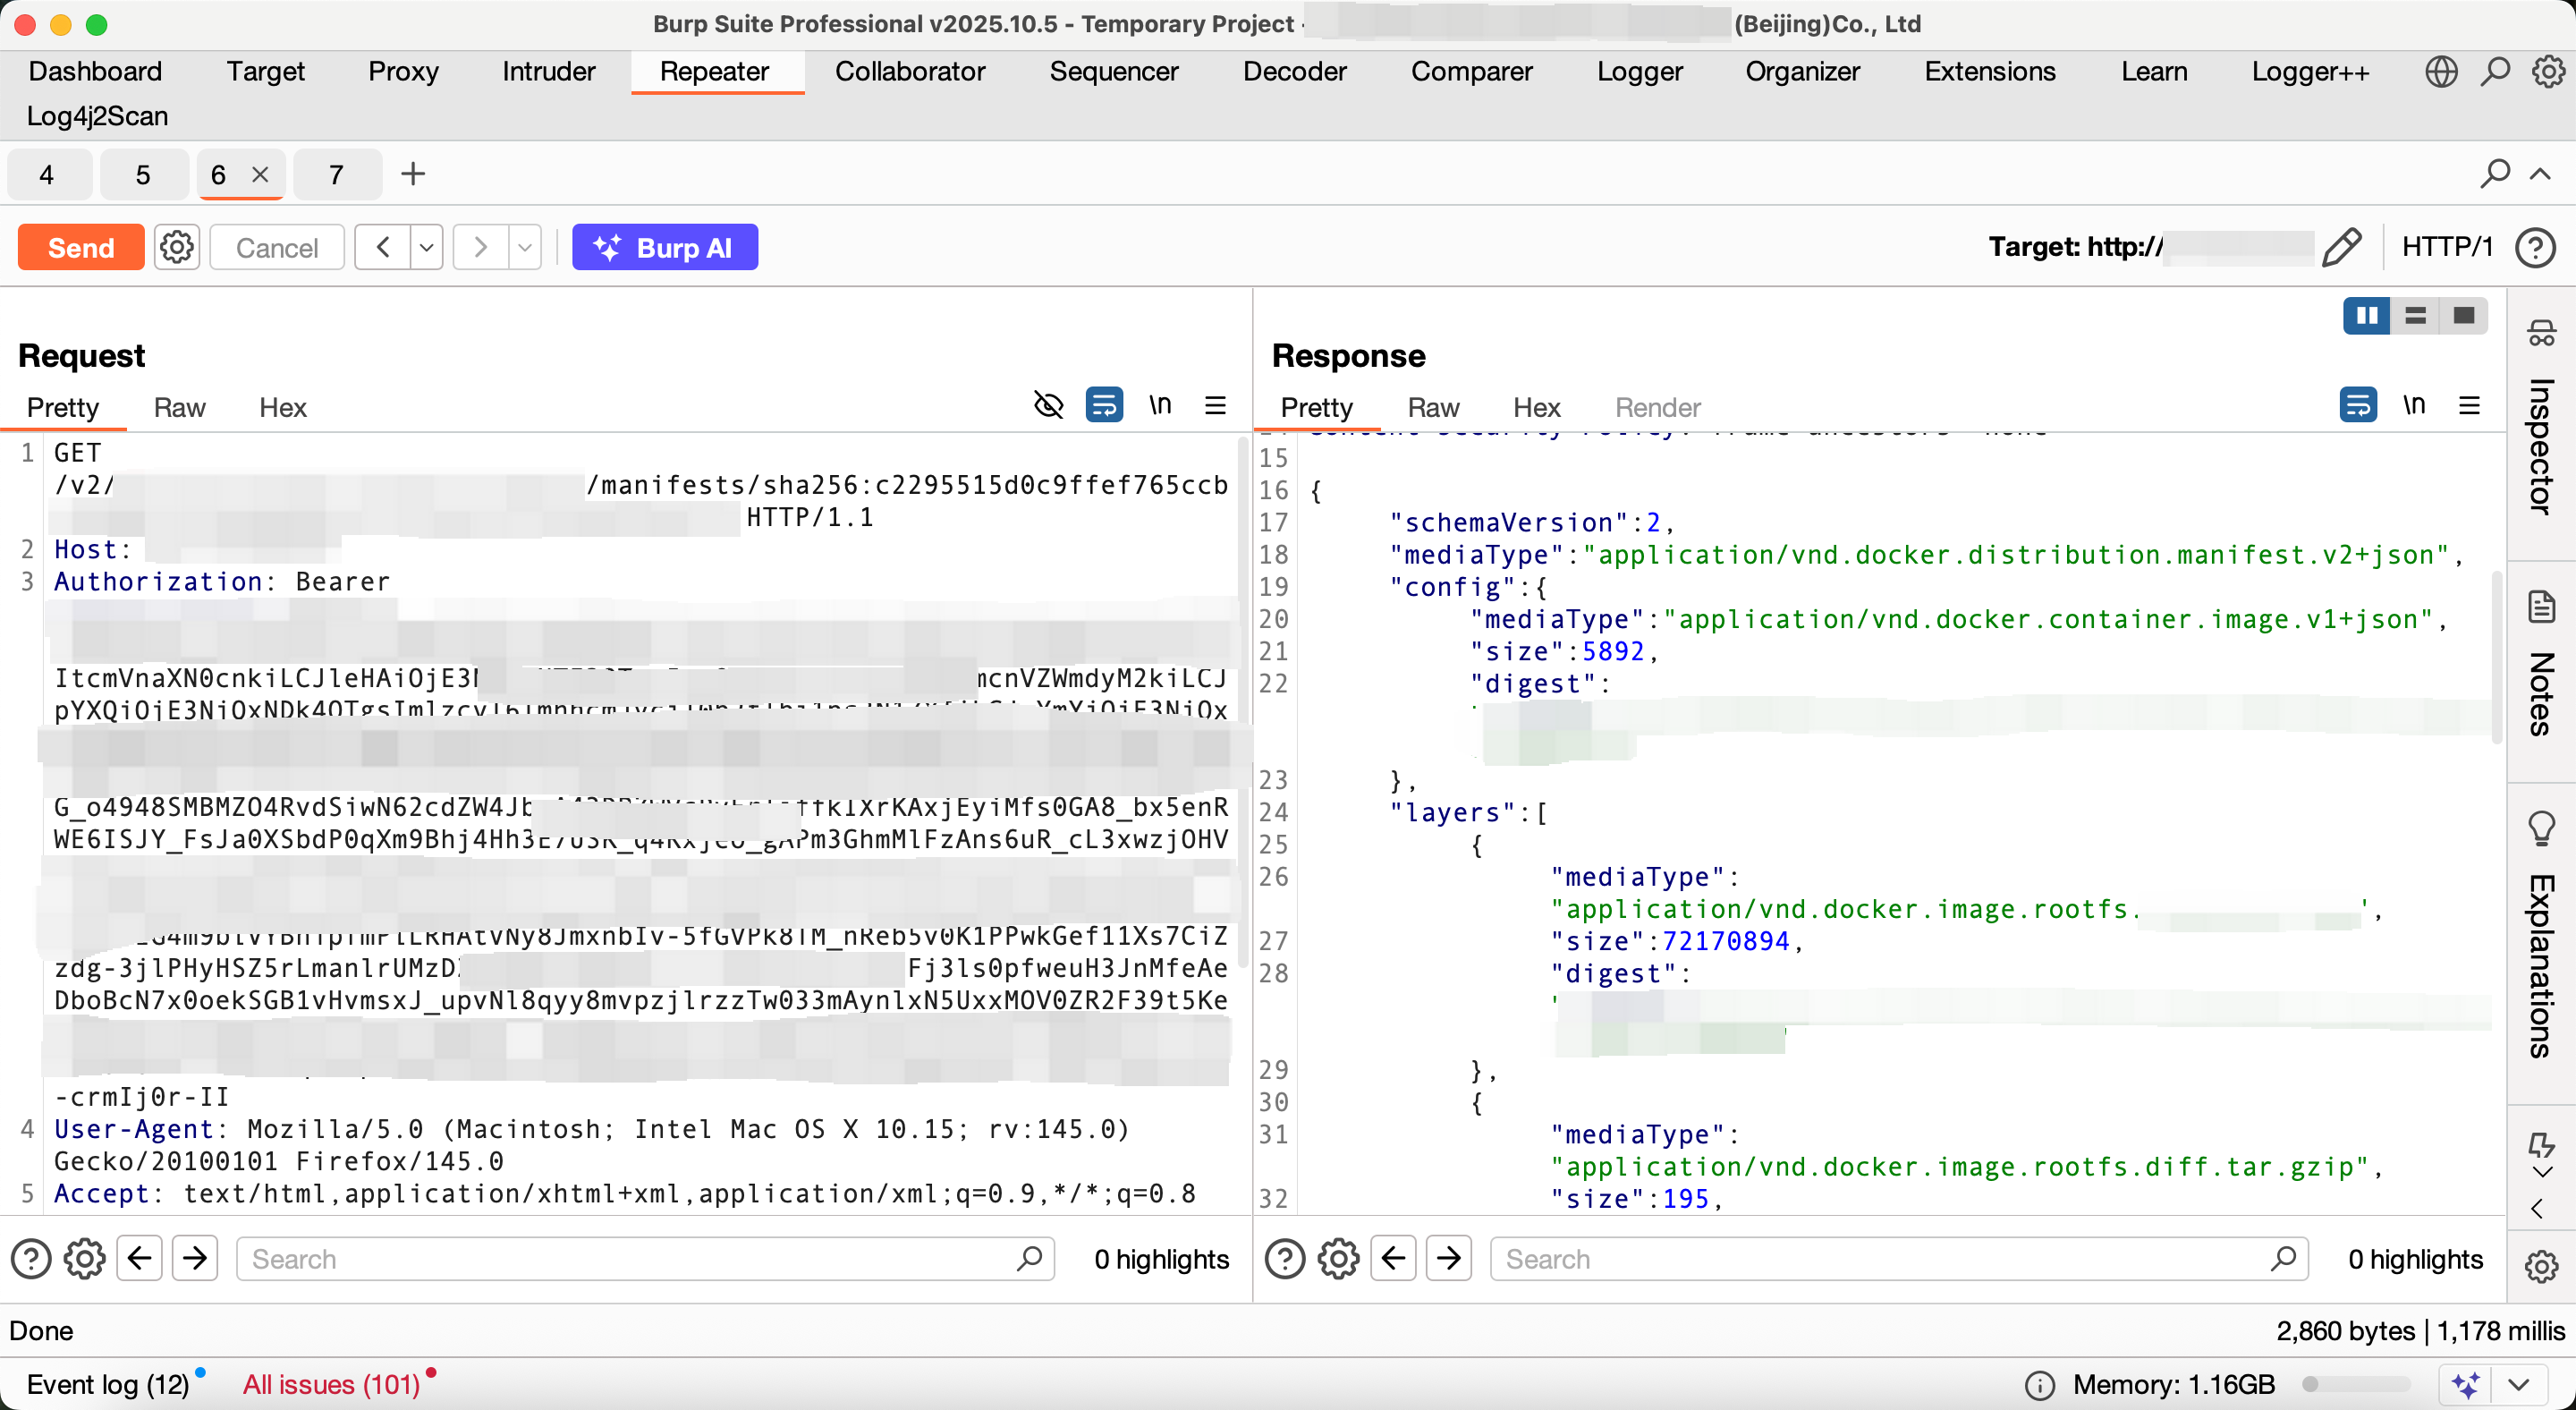Switch to the Decoder tab

(1294, 71)
